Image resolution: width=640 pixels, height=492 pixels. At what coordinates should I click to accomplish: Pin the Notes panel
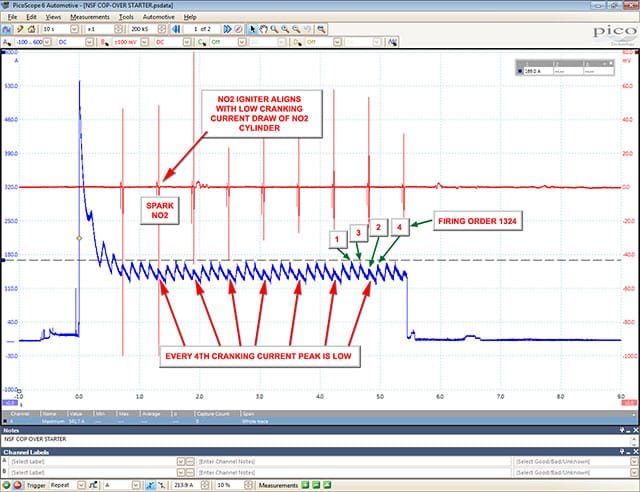click(x=622, y=430)
